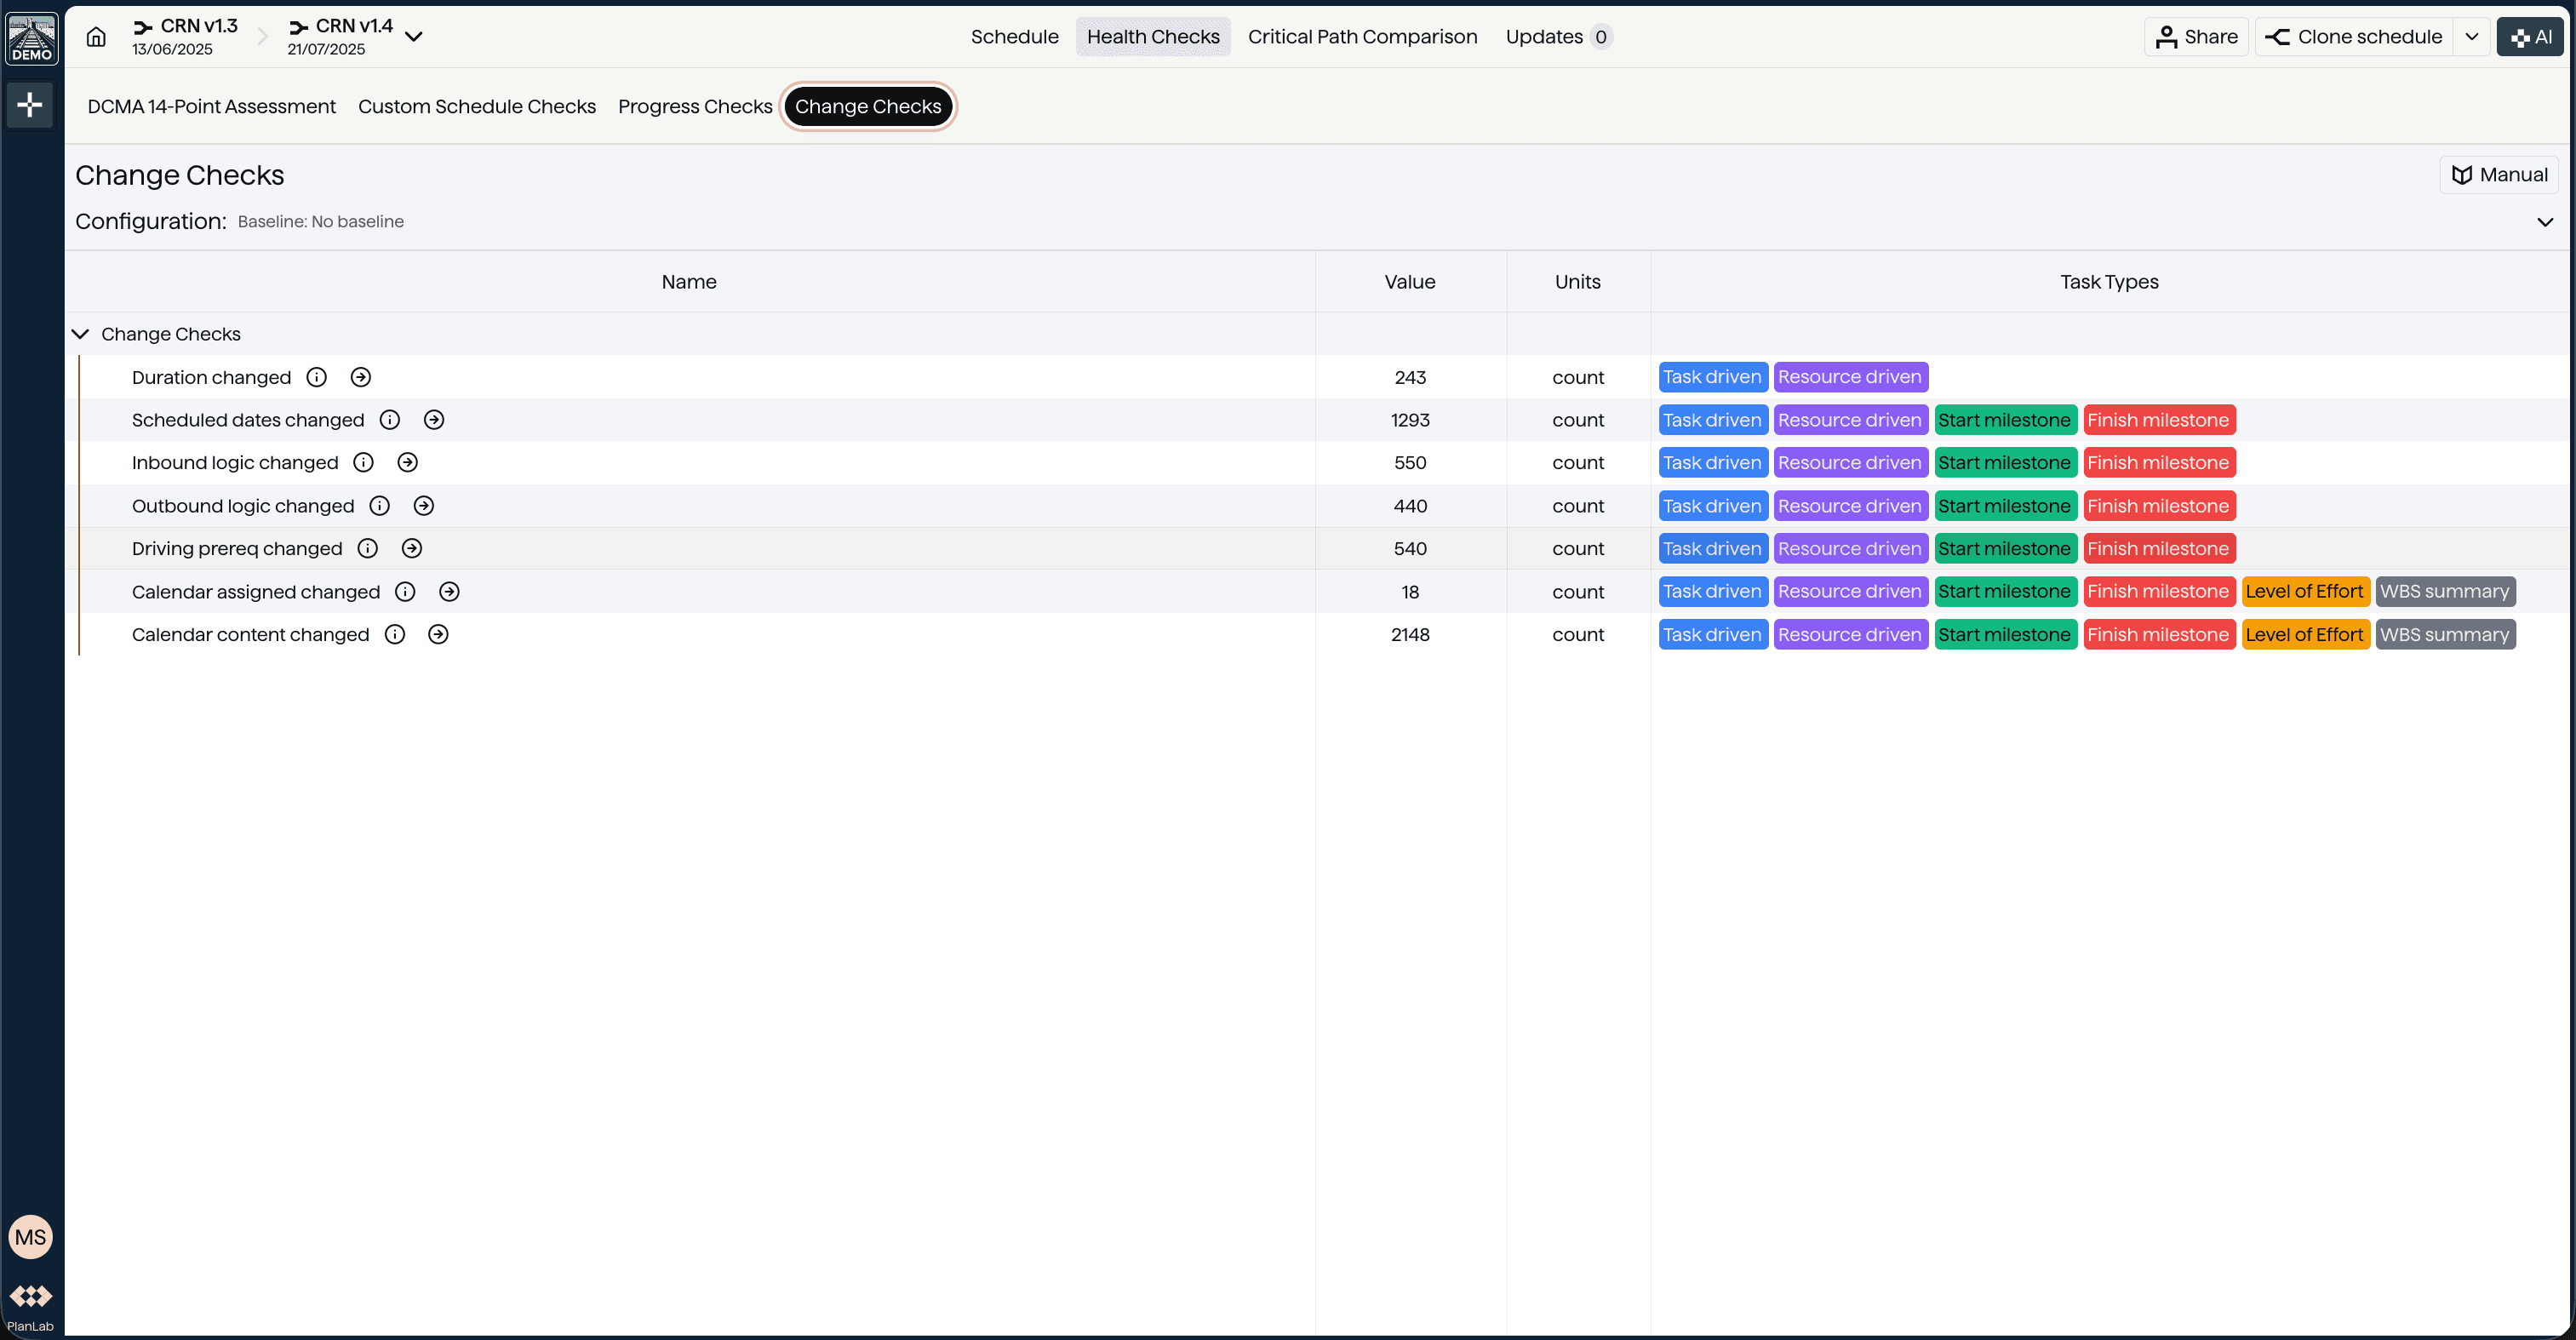This screenshot has width=2576, height=1340.
Task: Toggle Finish milestone on Scheduled dates changed row
Action: tap(2159, 420)
